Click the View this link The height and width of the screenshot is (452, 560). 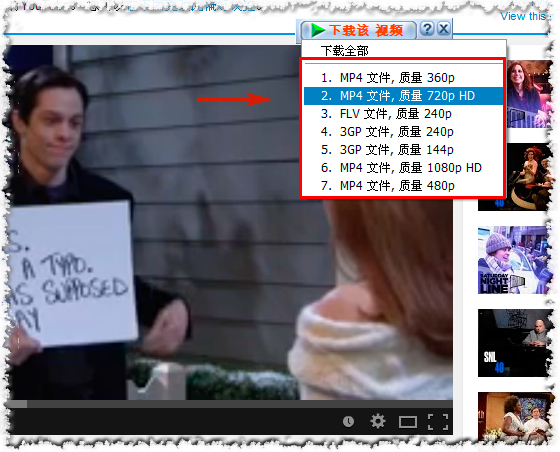point(524,16)
